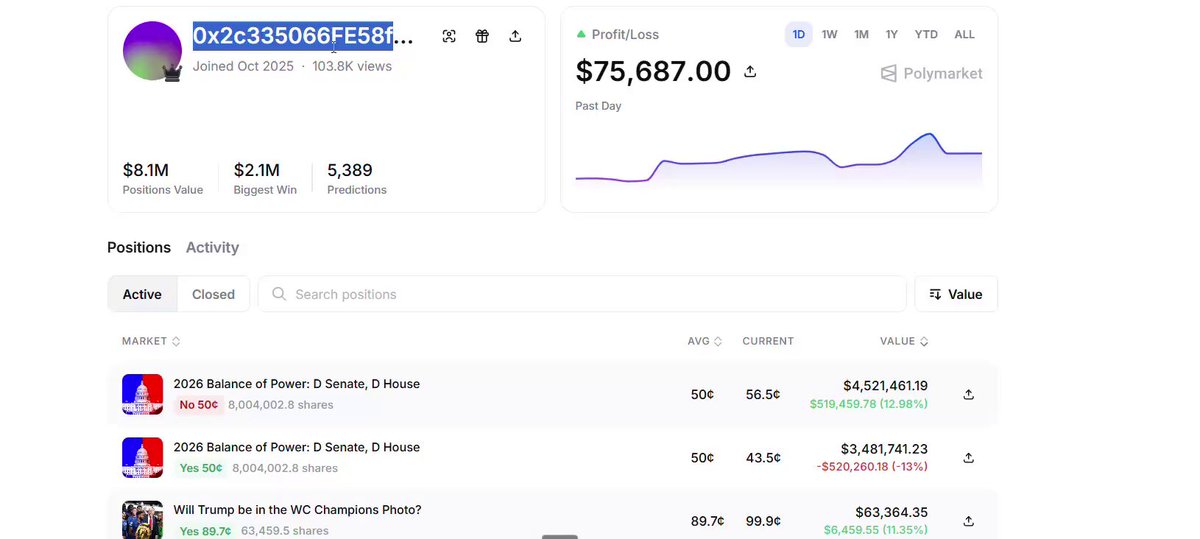
Task: Share the $4,521,461.19 position row
Action: tap(968, 394)
